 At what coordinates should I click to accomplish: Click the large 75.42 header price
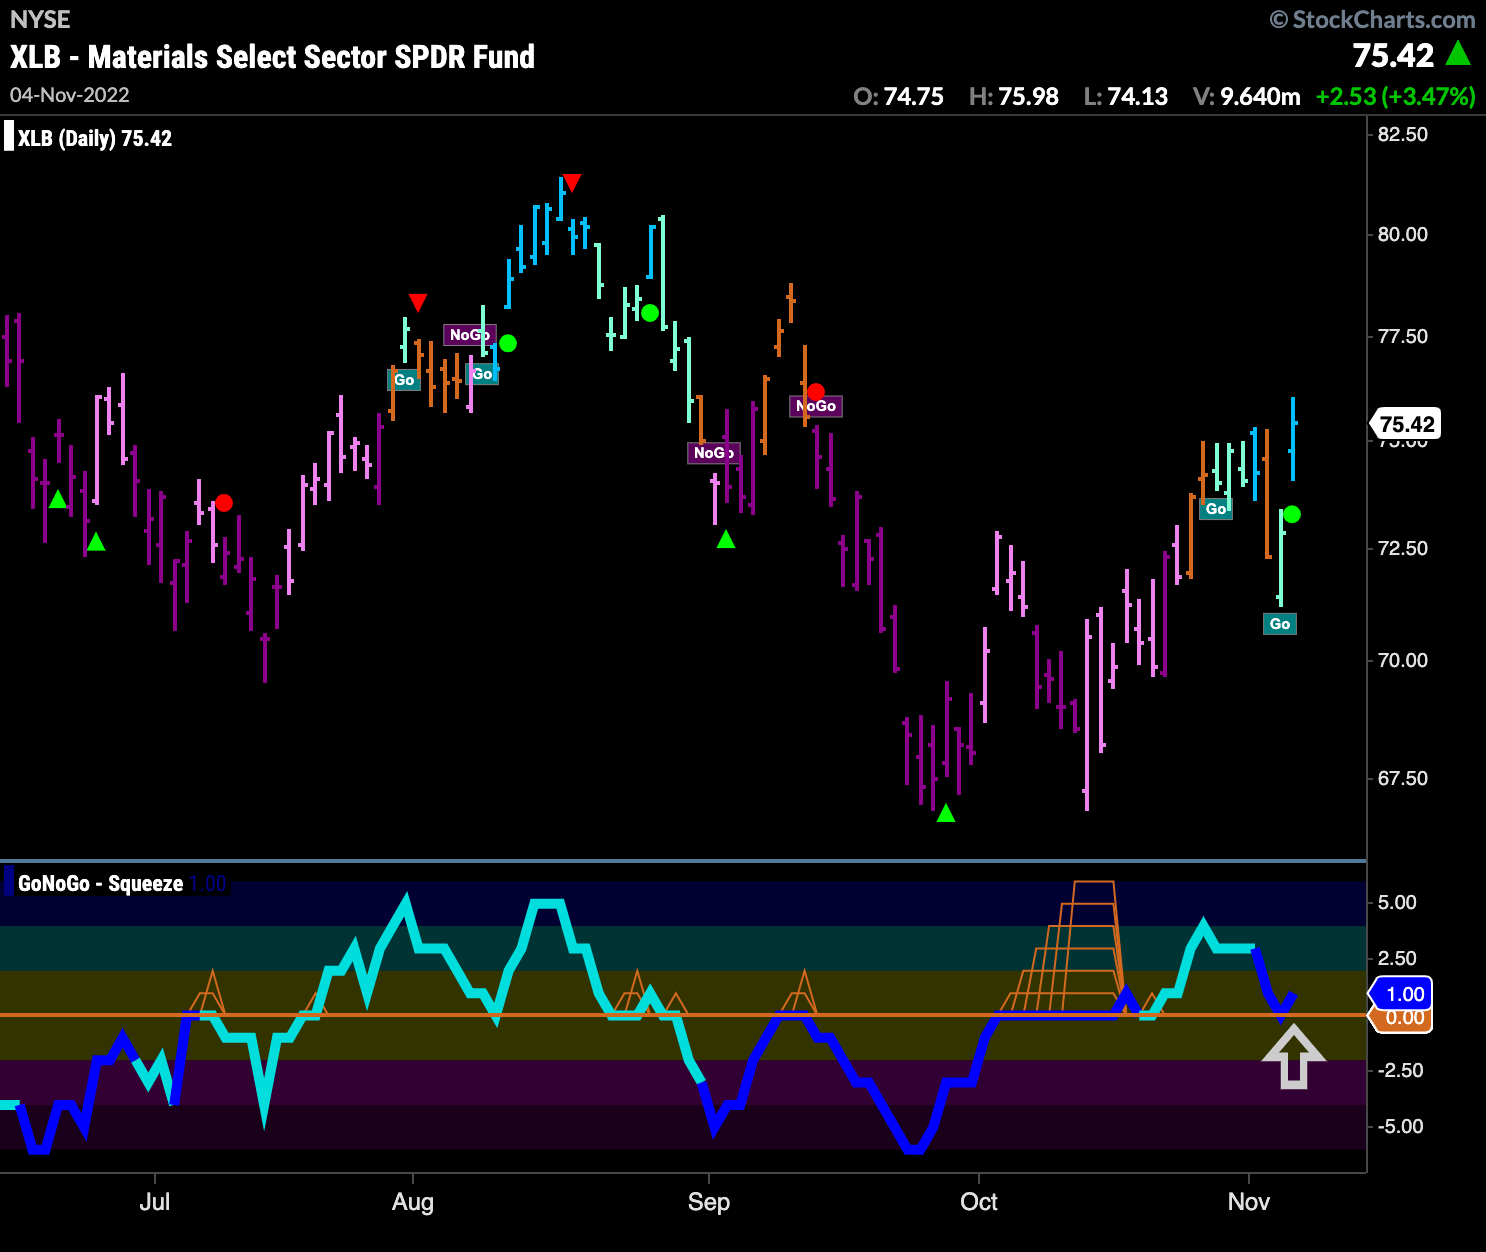1393,55
